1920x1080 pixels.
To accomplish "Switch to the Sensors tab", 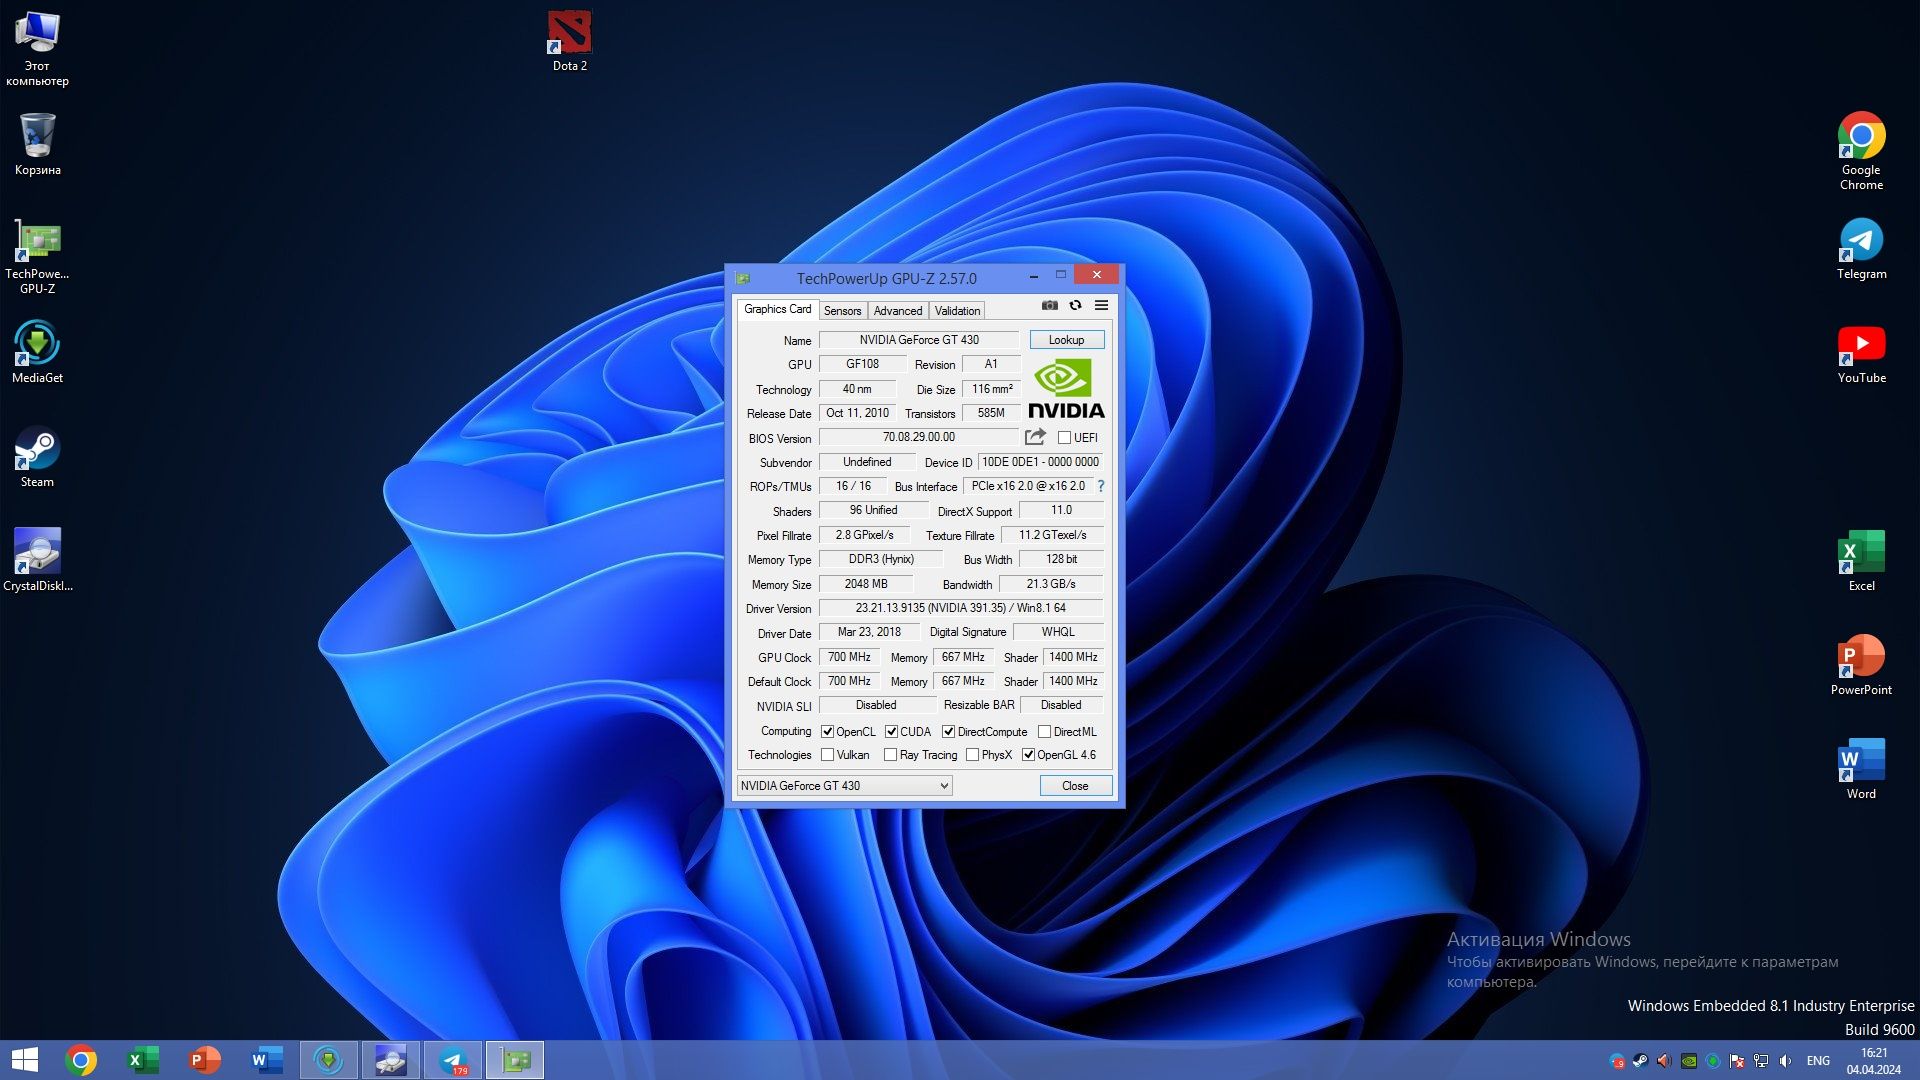I will (842, 310).
